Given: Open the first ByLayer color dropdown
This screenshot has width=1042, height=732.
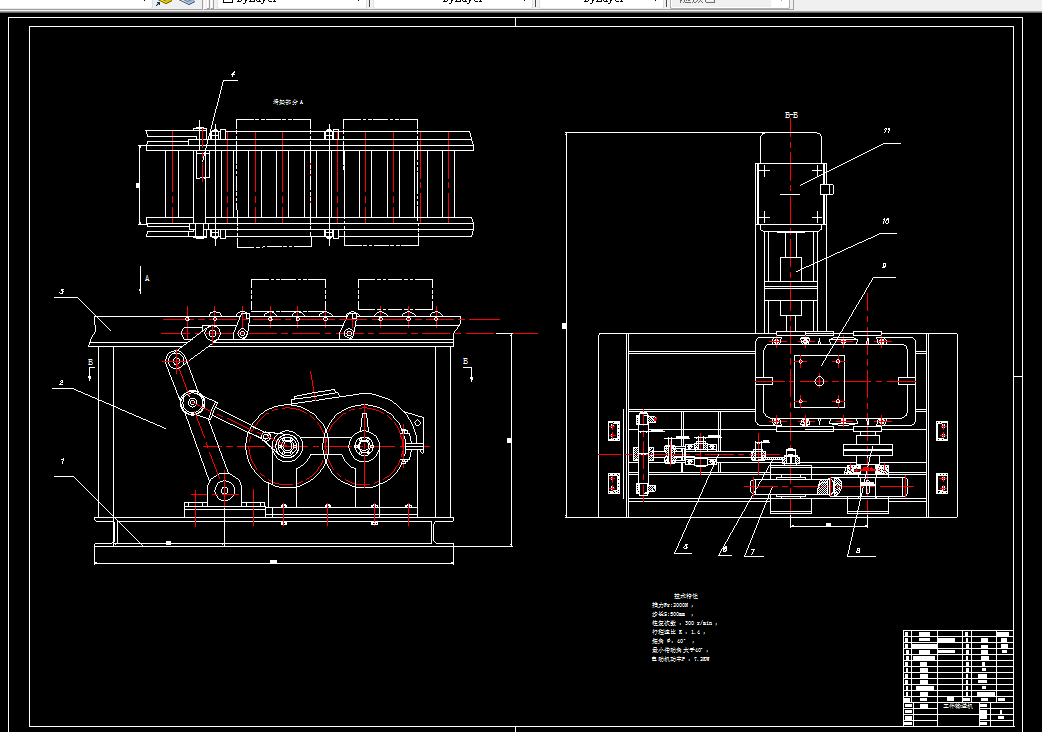Looking at the screenshot, I should [292, 2].
